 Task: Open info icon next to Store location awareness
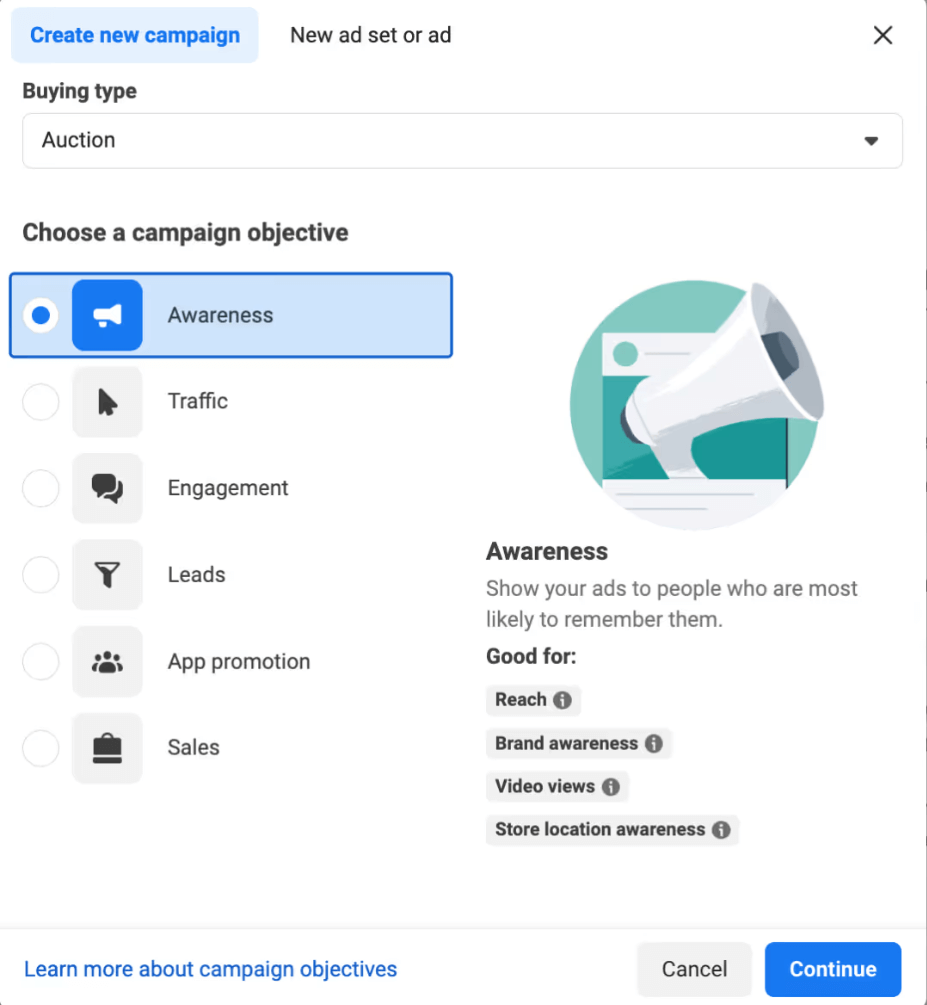tap(721, 829)
